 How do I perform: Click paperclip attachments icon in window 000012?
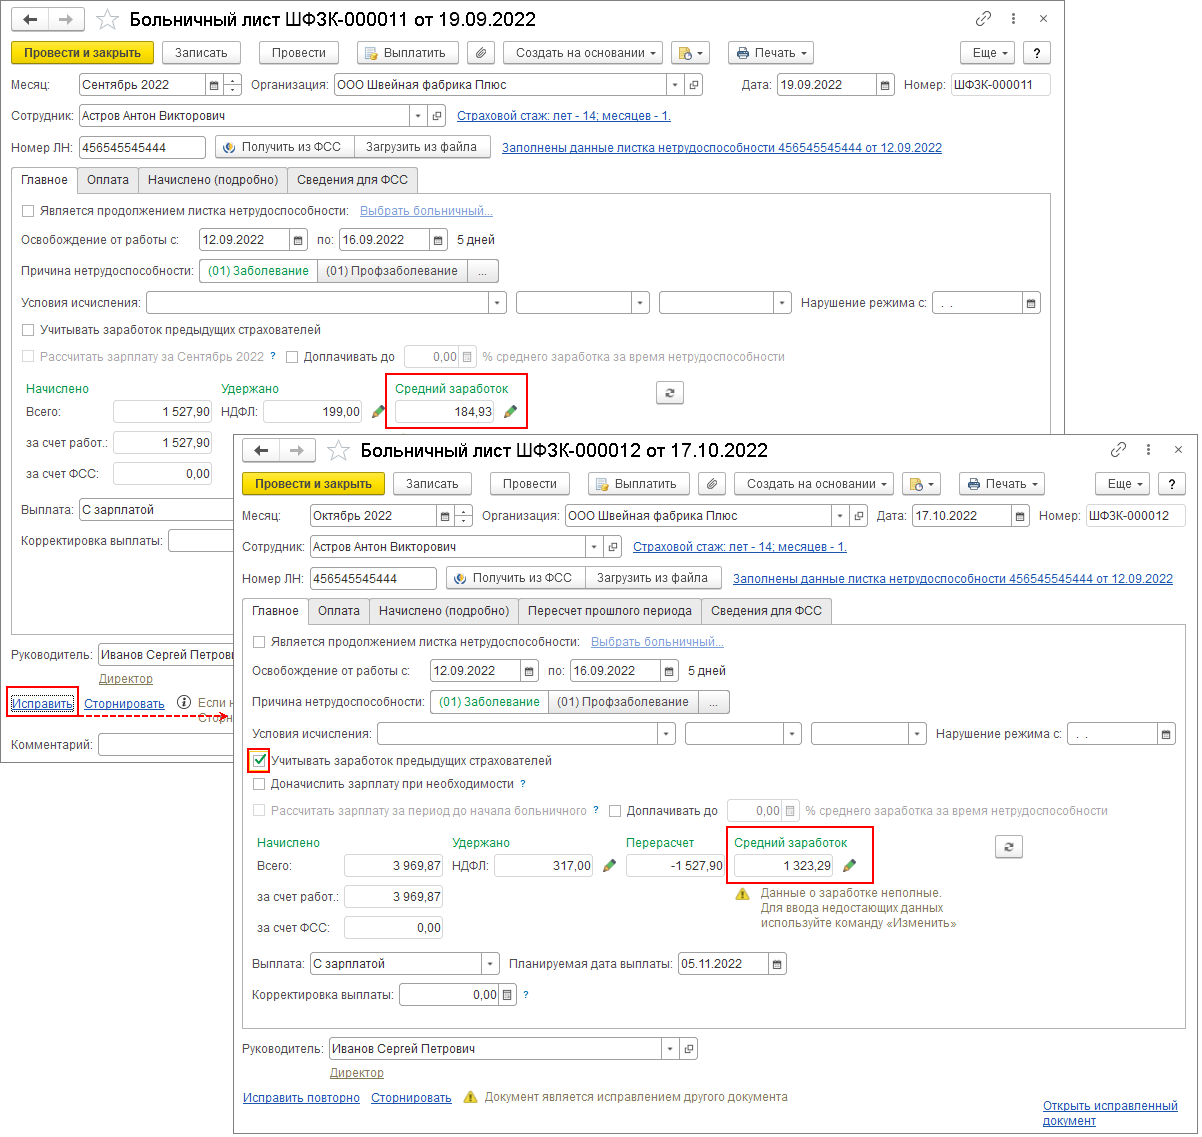(x=712, y=484)
